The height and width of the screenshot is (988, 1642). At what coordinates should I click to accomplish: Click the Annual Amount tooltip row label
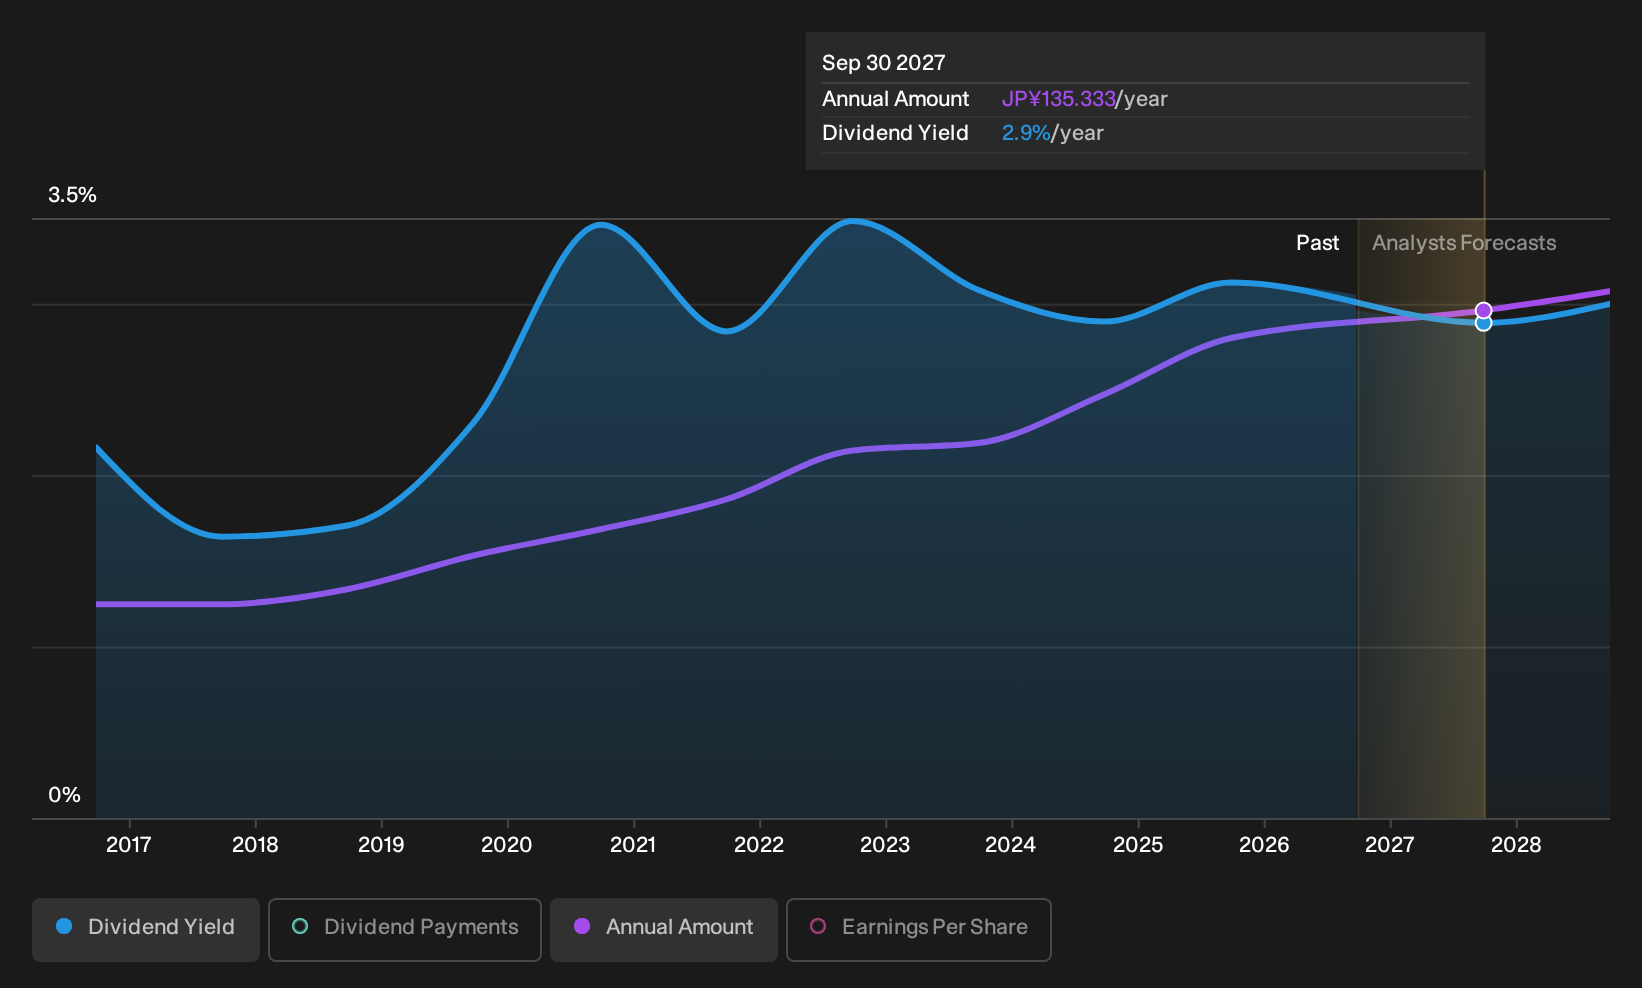click(895, 99)
